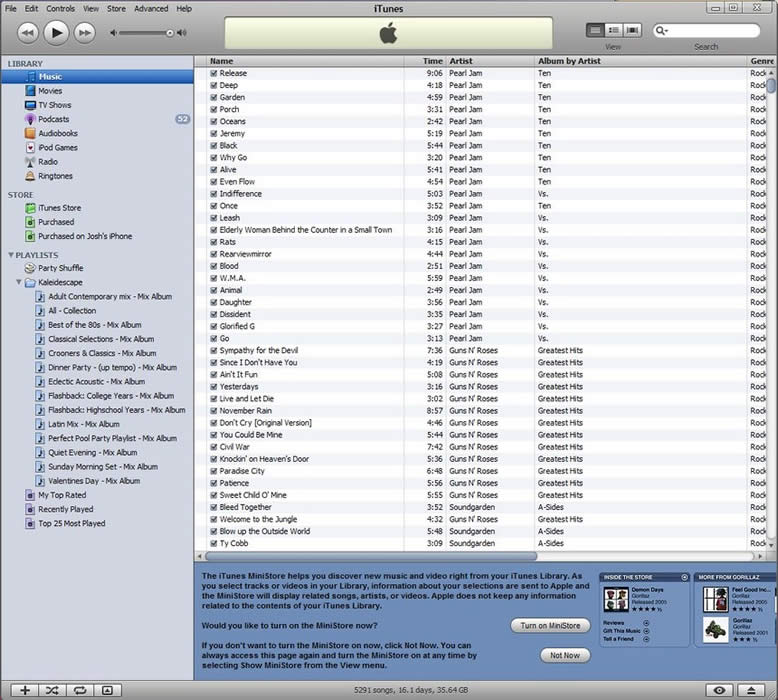Open Podcasts in the library
The height and width of the screenshot is (700, 778).
[x=54, y=119]
